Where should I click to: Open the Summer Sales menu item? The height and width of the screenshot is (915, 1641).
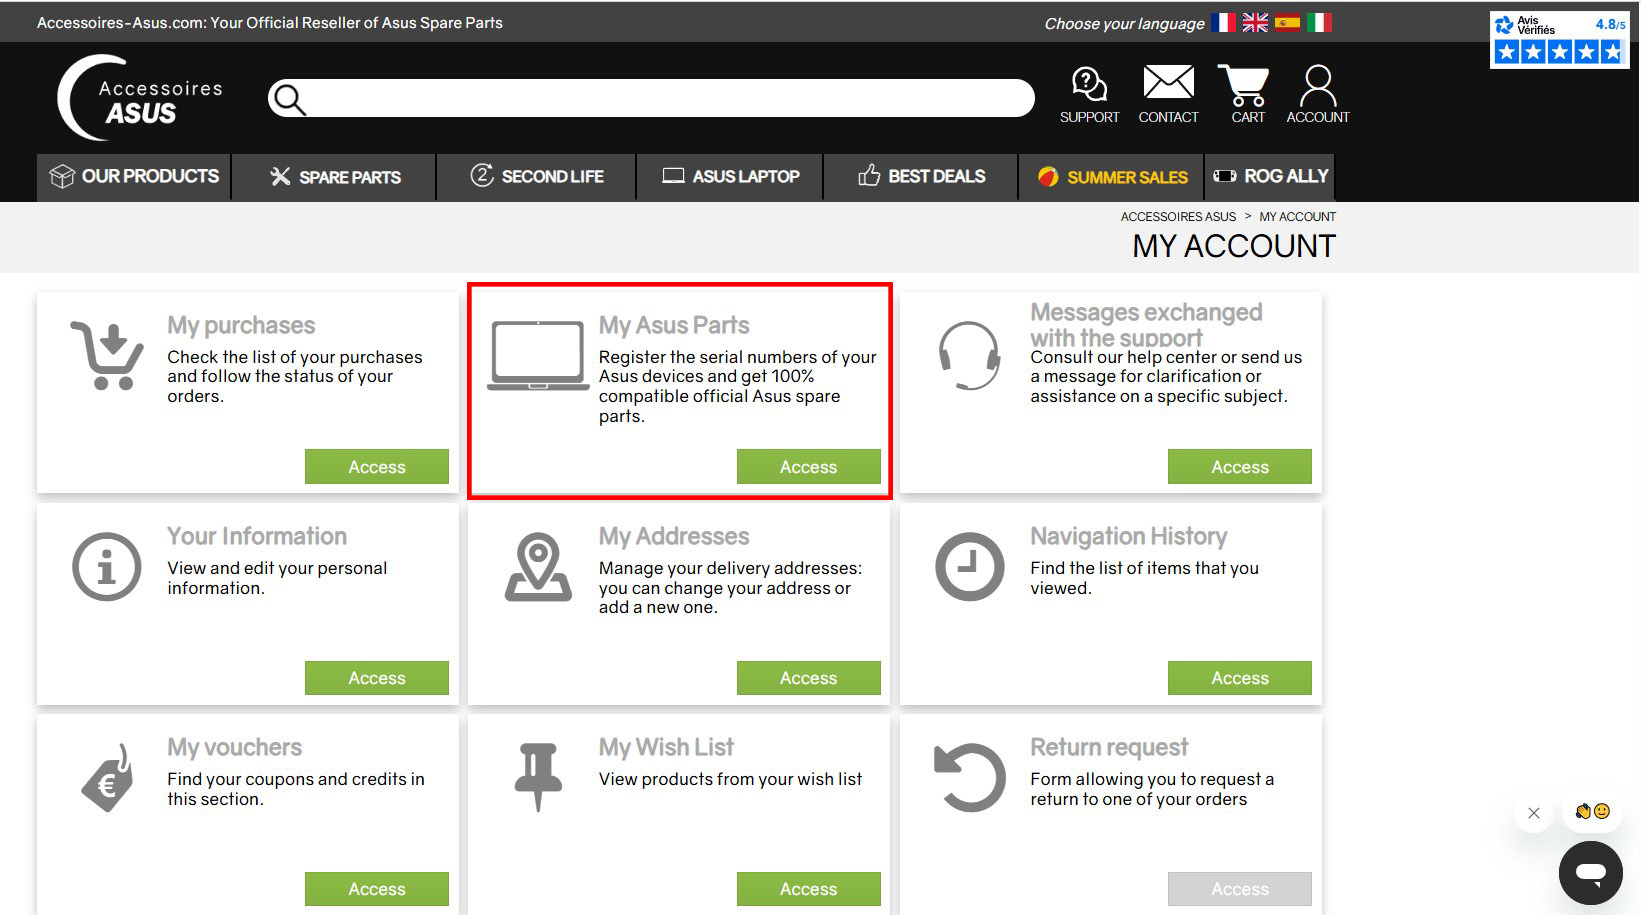pos(1112,177)
